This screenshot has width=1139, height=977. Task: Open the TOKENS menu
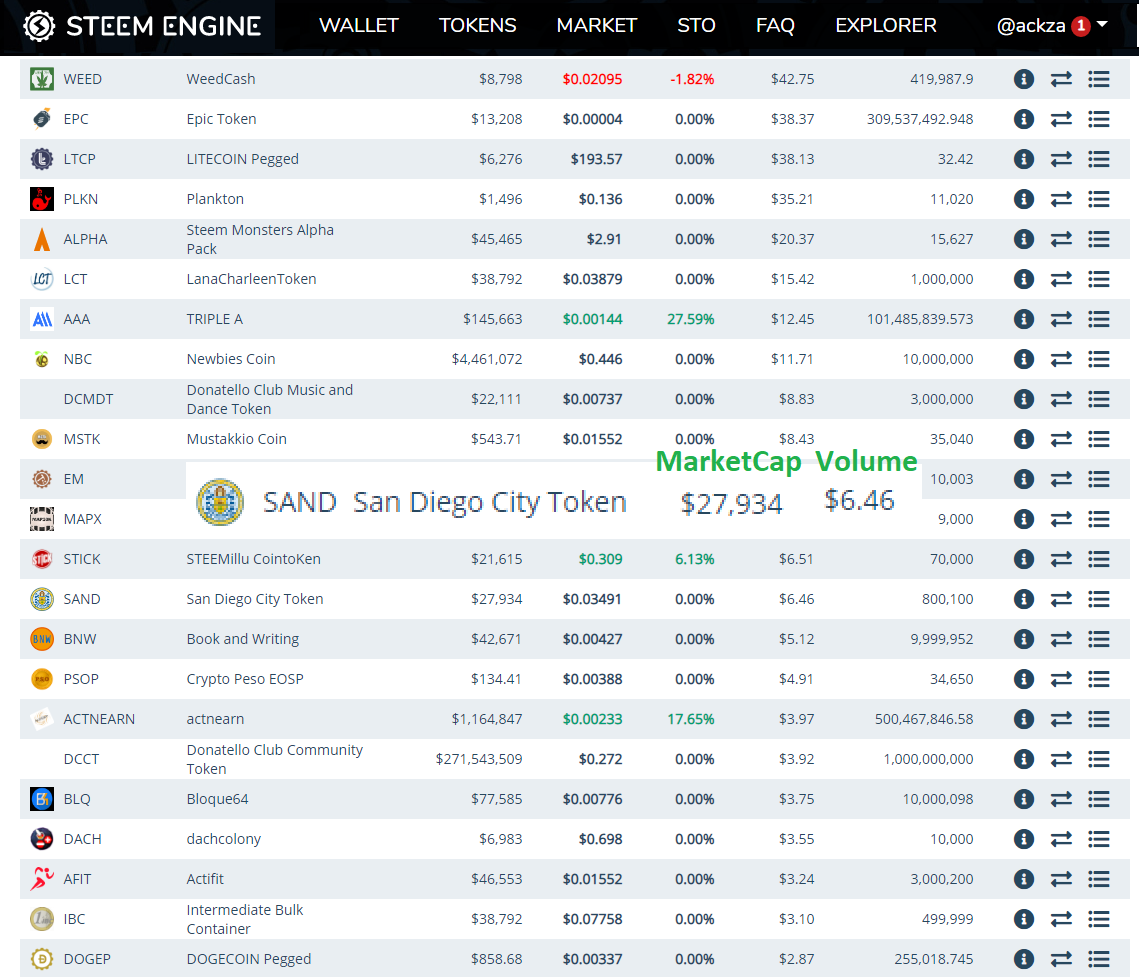click(x=477, y=25)
